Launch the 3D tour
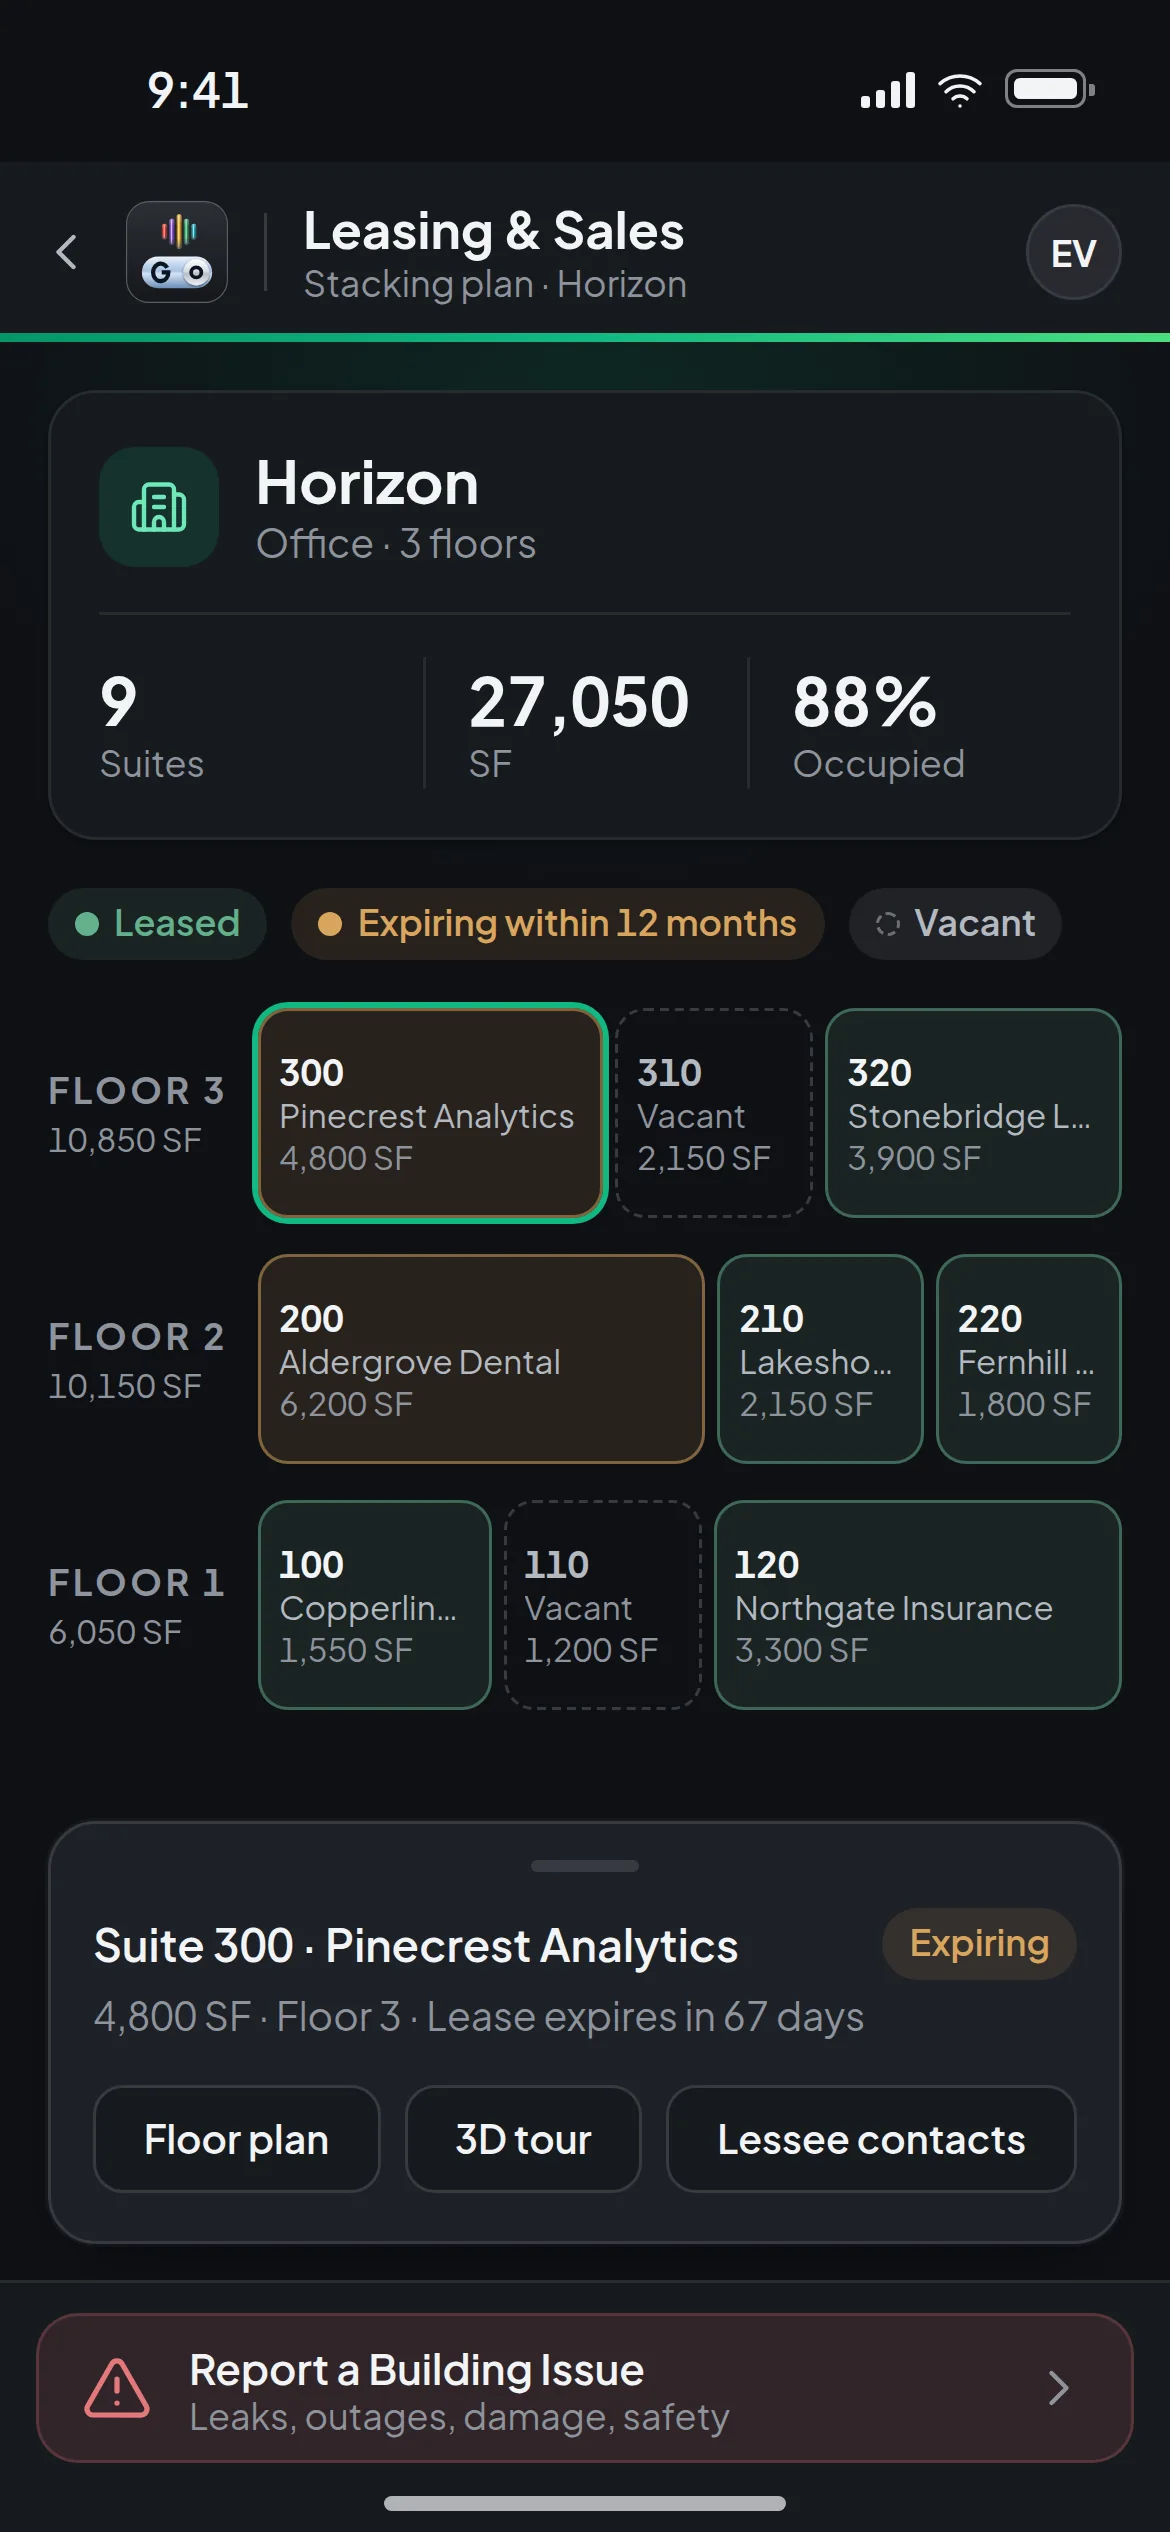Image resolution: width=1170 pixels, height=2532 pixels. pos(523,2139)
